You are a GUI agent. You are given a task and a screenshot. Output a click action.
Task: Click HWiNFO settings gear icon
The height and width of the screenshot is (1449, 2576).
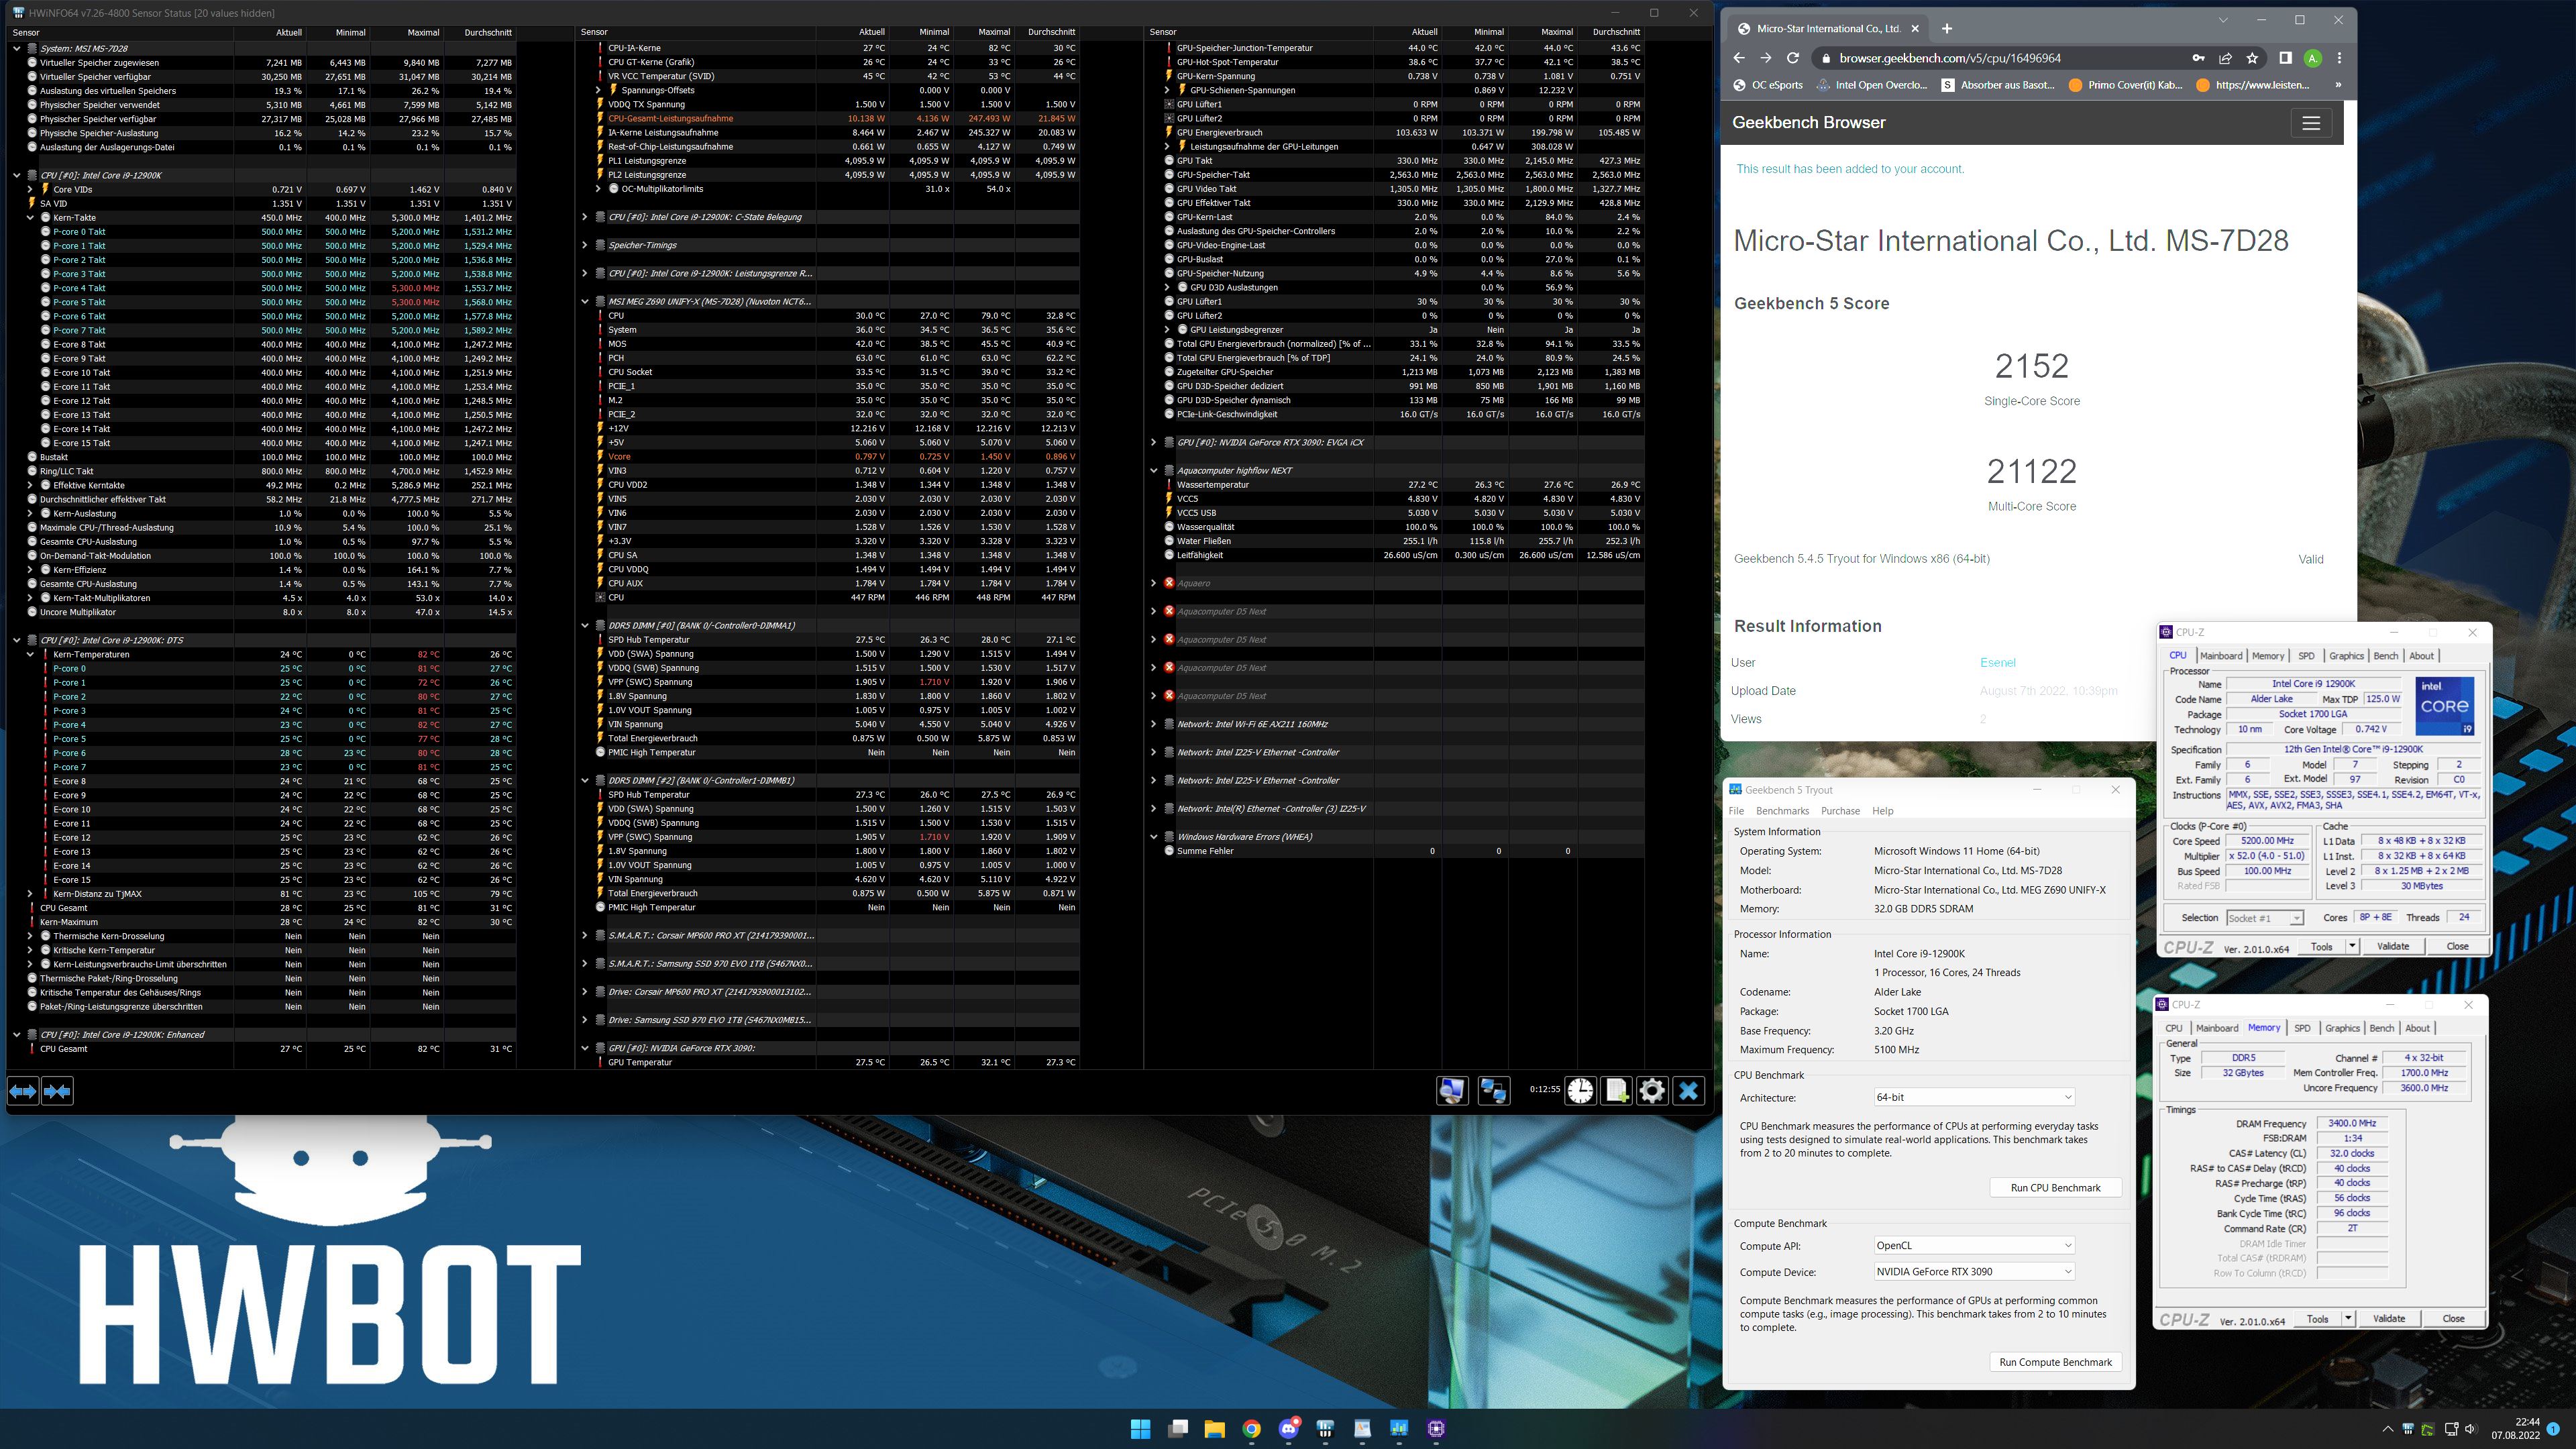tap(1652, 1090)
